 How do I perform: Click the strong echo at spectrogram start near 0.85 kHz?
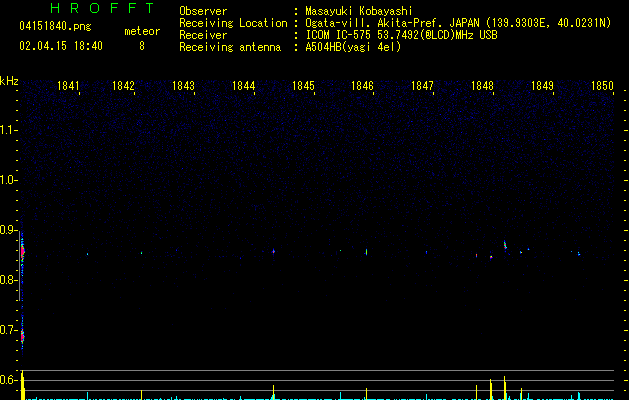tap(22, 252)
